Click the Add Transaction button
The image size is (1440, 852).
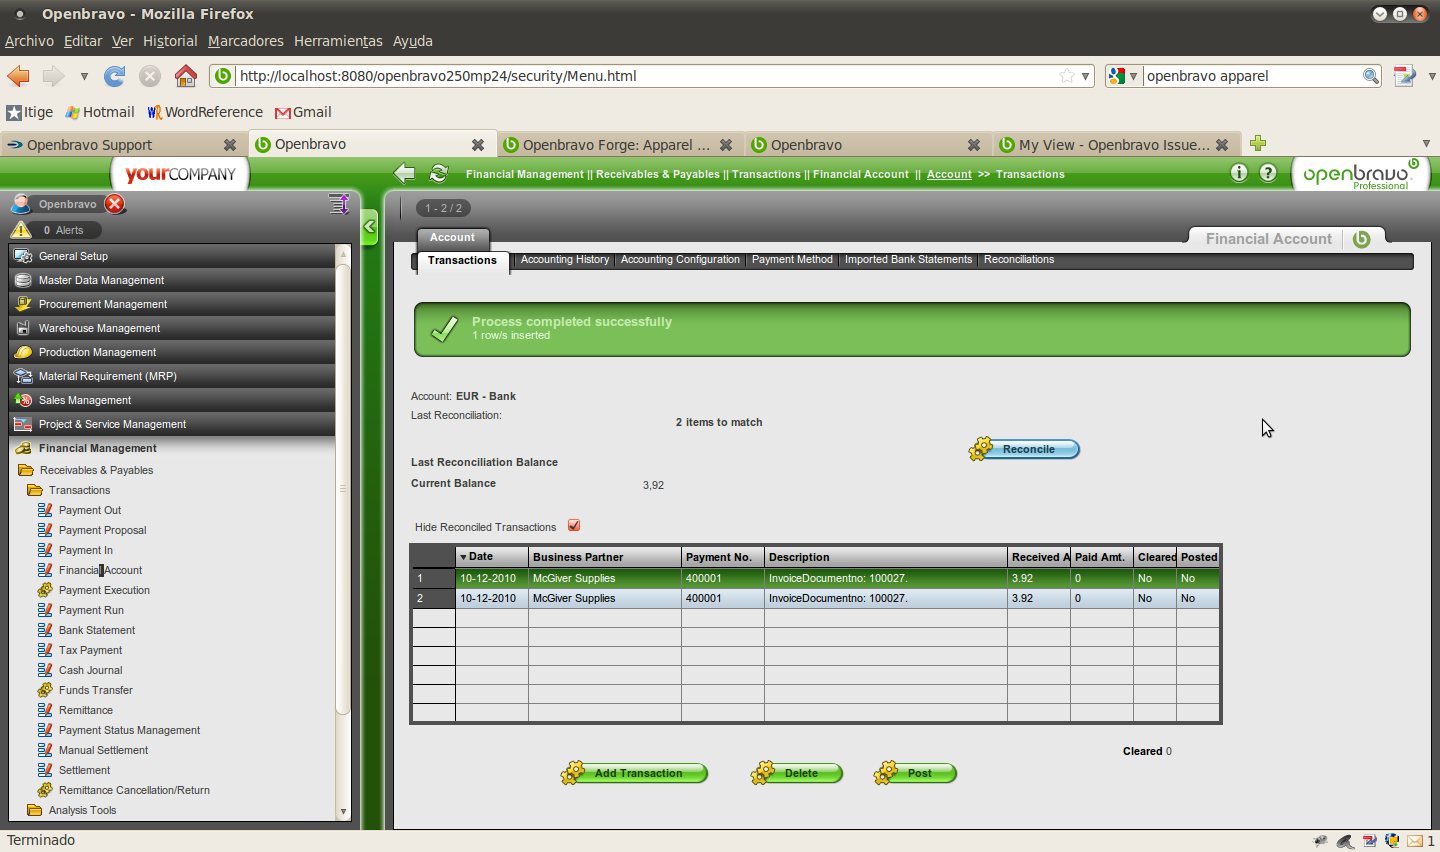point(637,773)
